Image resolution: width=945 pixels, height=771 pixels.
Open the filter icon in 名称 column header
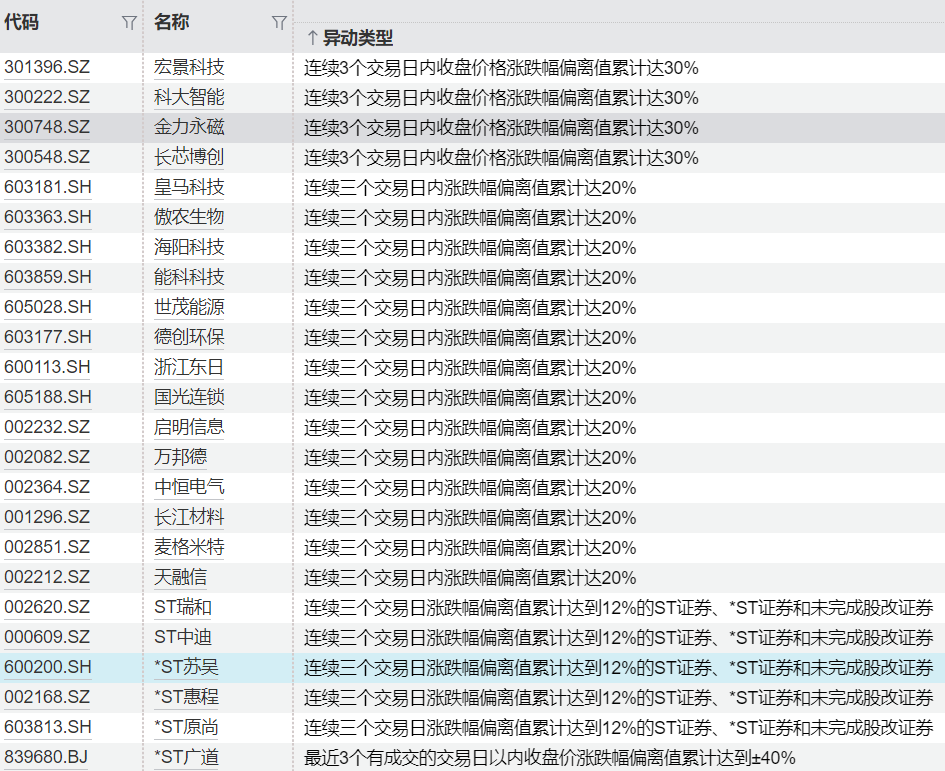(x=279, y=23)
